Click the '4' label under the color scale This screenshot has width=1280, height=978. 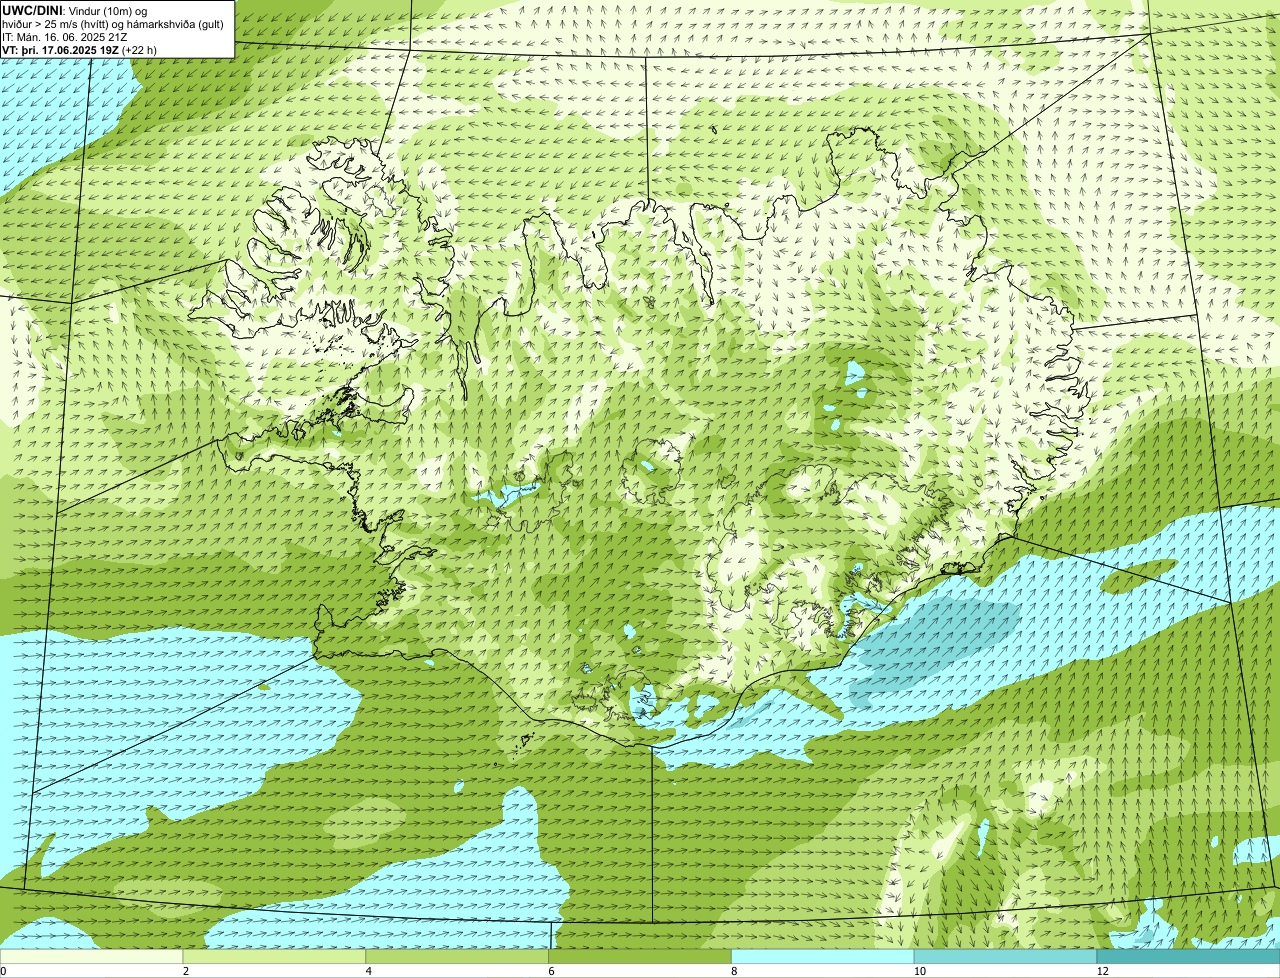click(x=369, y=971)
